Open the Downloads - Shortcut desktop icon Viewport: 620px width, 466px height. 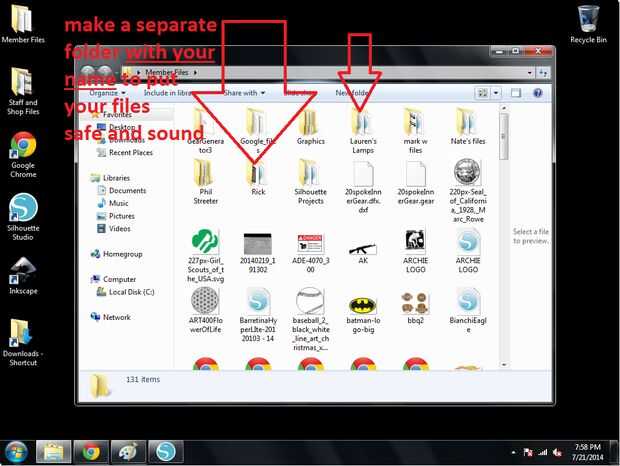coord(23,342)
